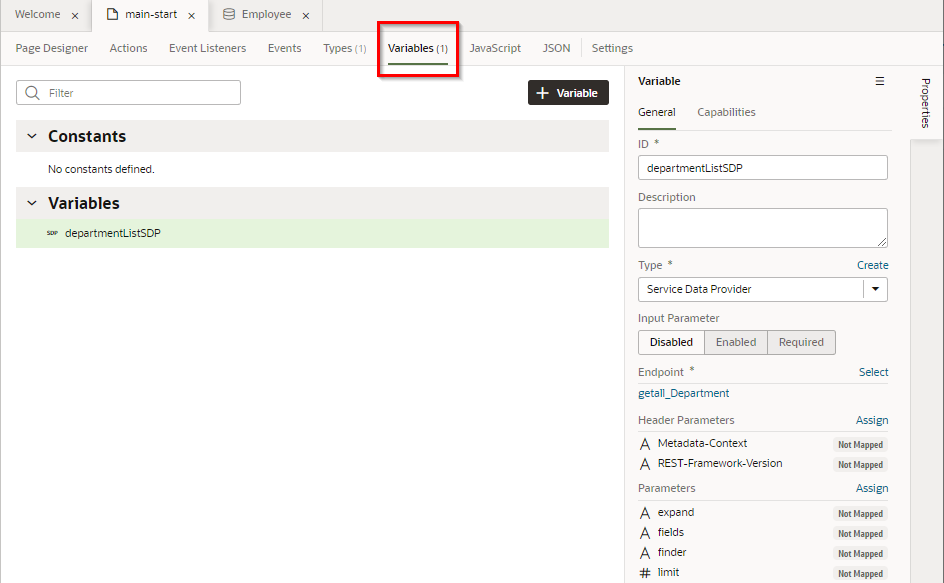Click the search icon in Filter box
Viewport: 944px width, 583px height.
tap(33, 93)
